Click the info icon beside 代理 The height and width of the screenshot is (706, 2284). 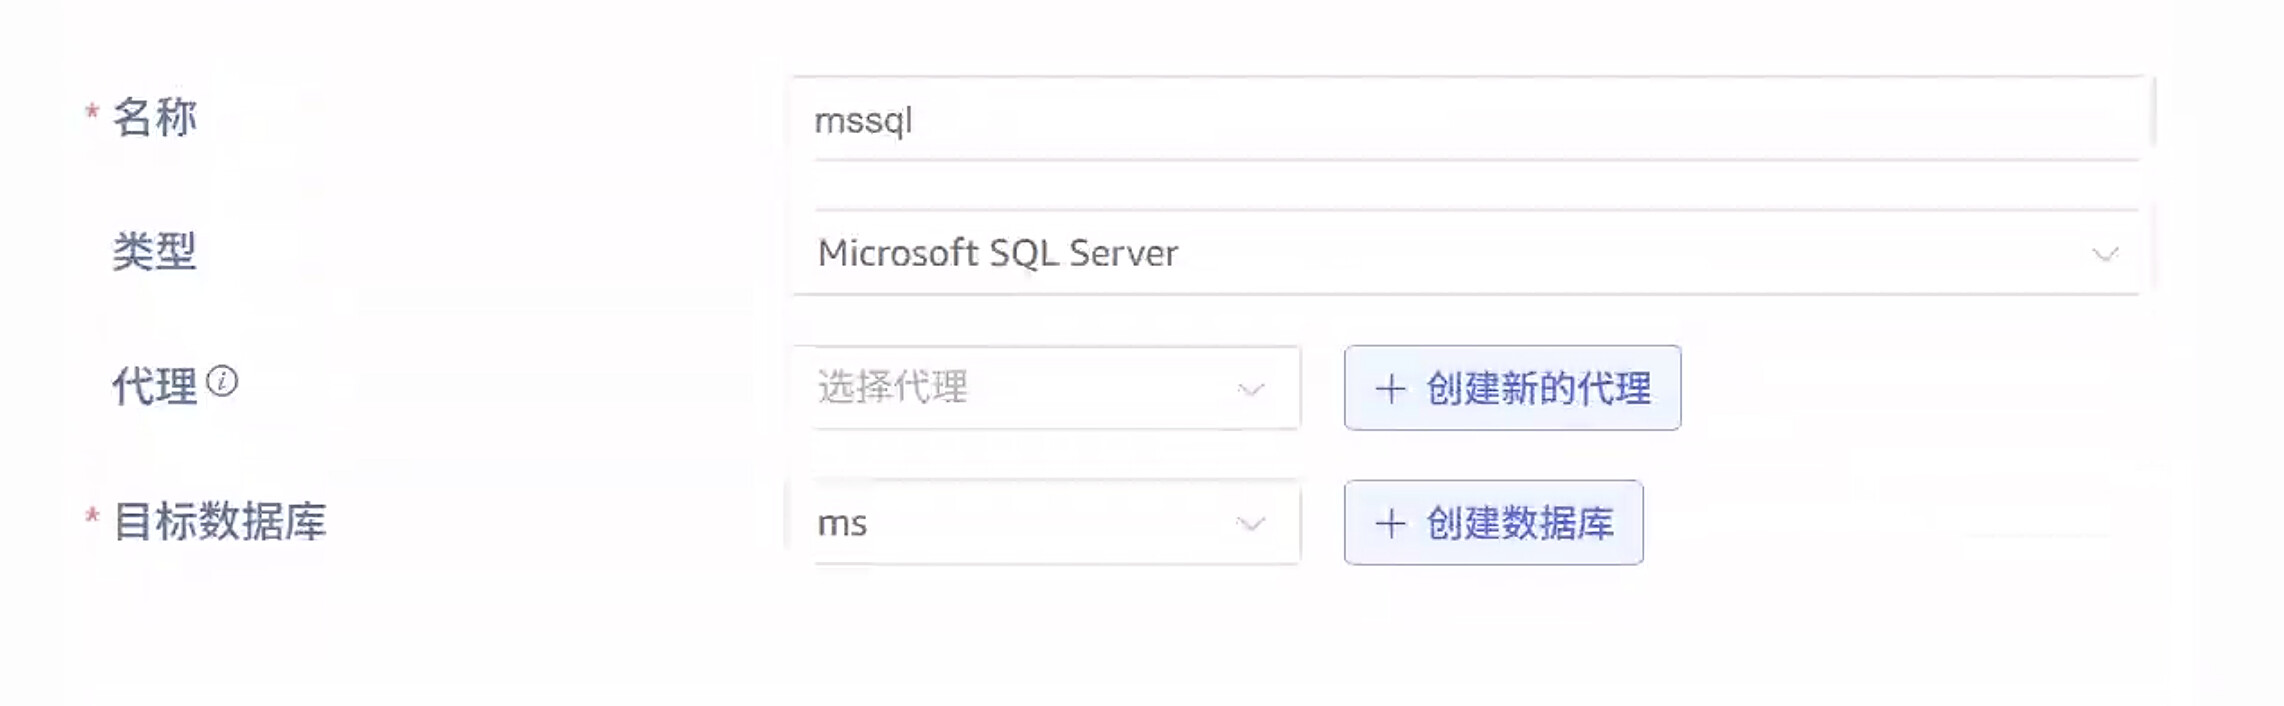222,381
